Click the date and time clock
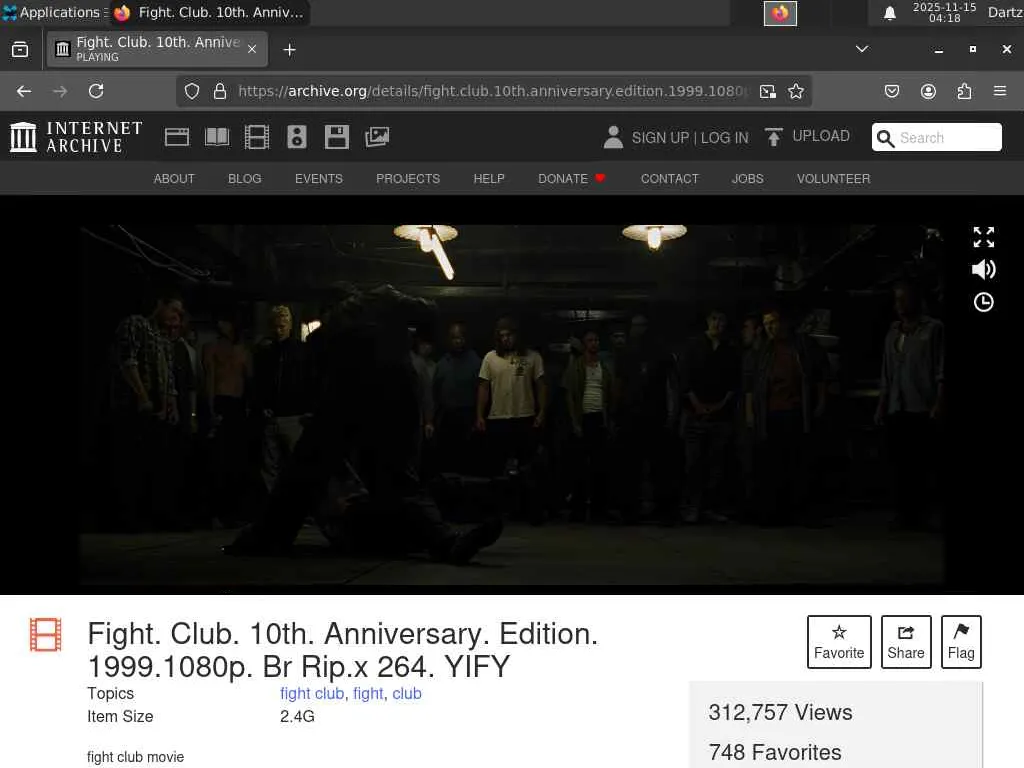1024x768 pixels. tap(944, 12)
